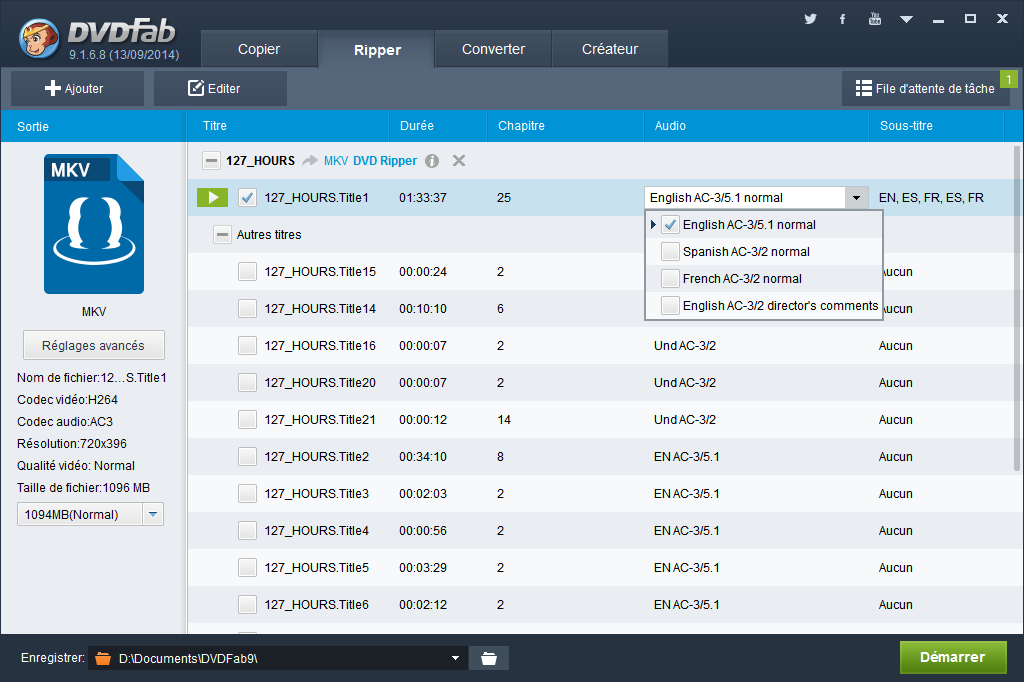Open the 1094MB(Normal) size dropdown
The image size is (1024, 682).
pos(152,514)
